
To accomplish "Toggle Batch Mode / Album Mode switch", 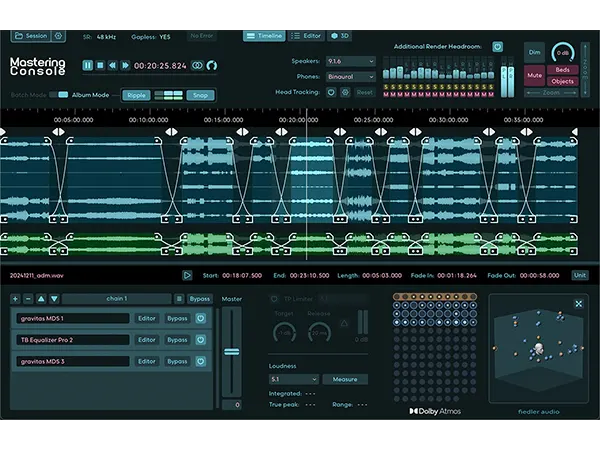I will 60,95.
